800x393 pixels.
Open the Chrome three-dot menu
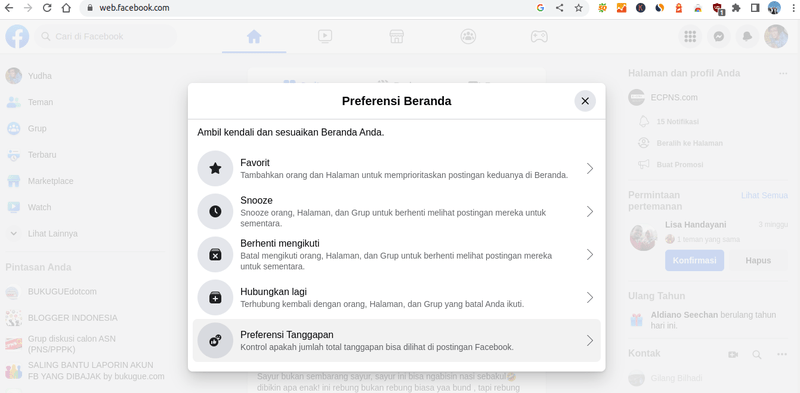pos(793,8)
